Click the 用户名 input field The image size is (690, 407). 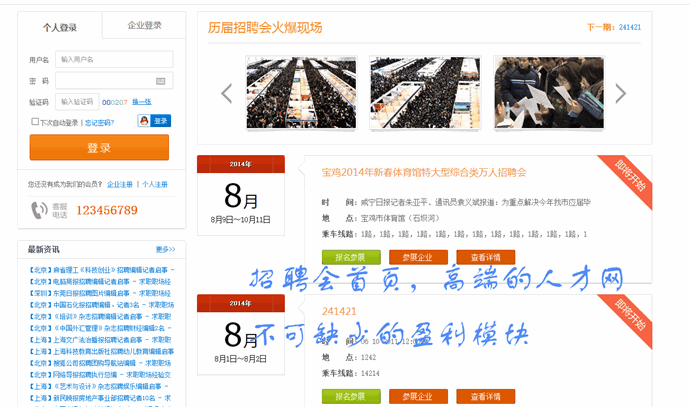pos(114,59)
